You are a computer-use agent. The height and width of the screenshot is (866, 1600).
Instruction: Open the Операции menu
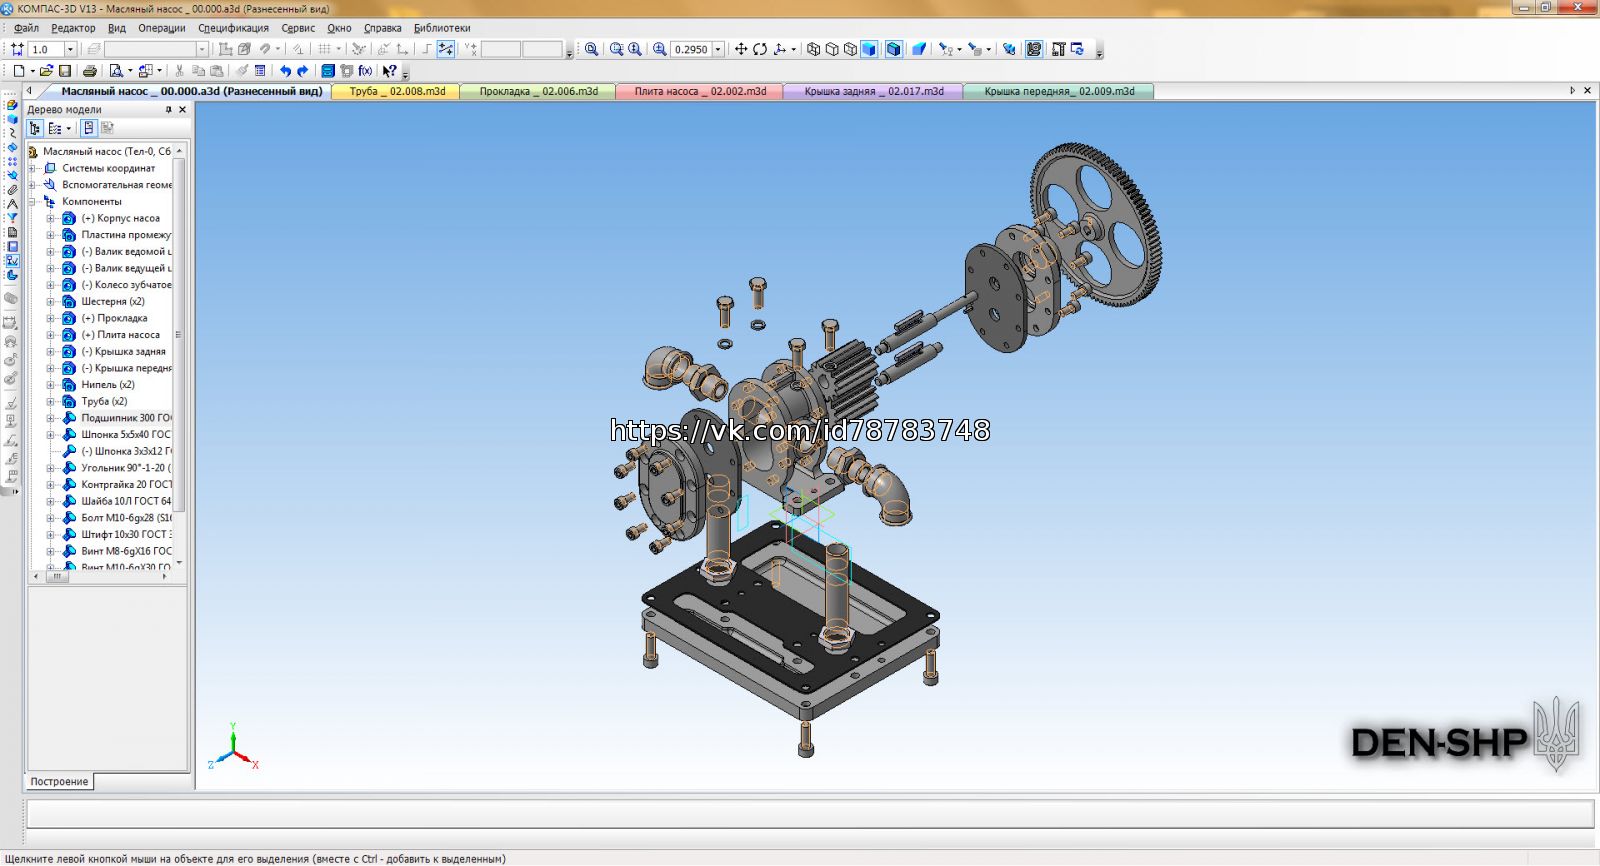point(161,28)
